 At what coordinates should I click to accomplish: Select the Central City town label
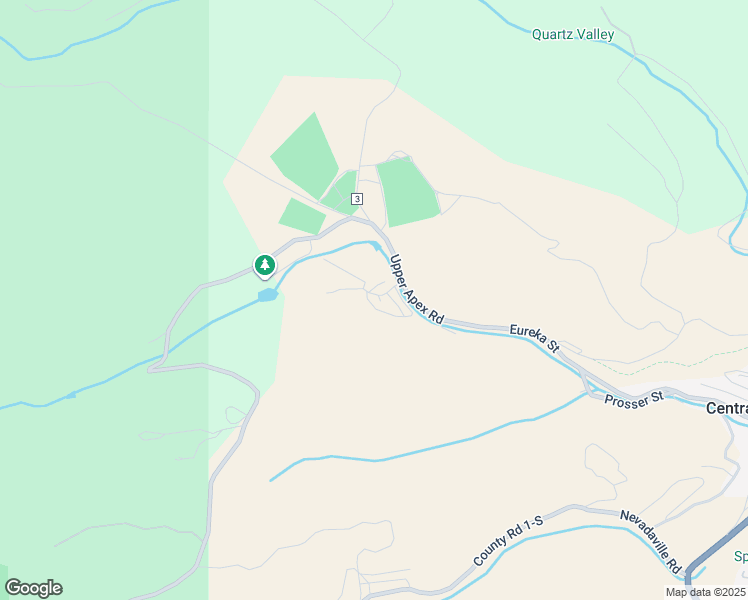(727, 408)
